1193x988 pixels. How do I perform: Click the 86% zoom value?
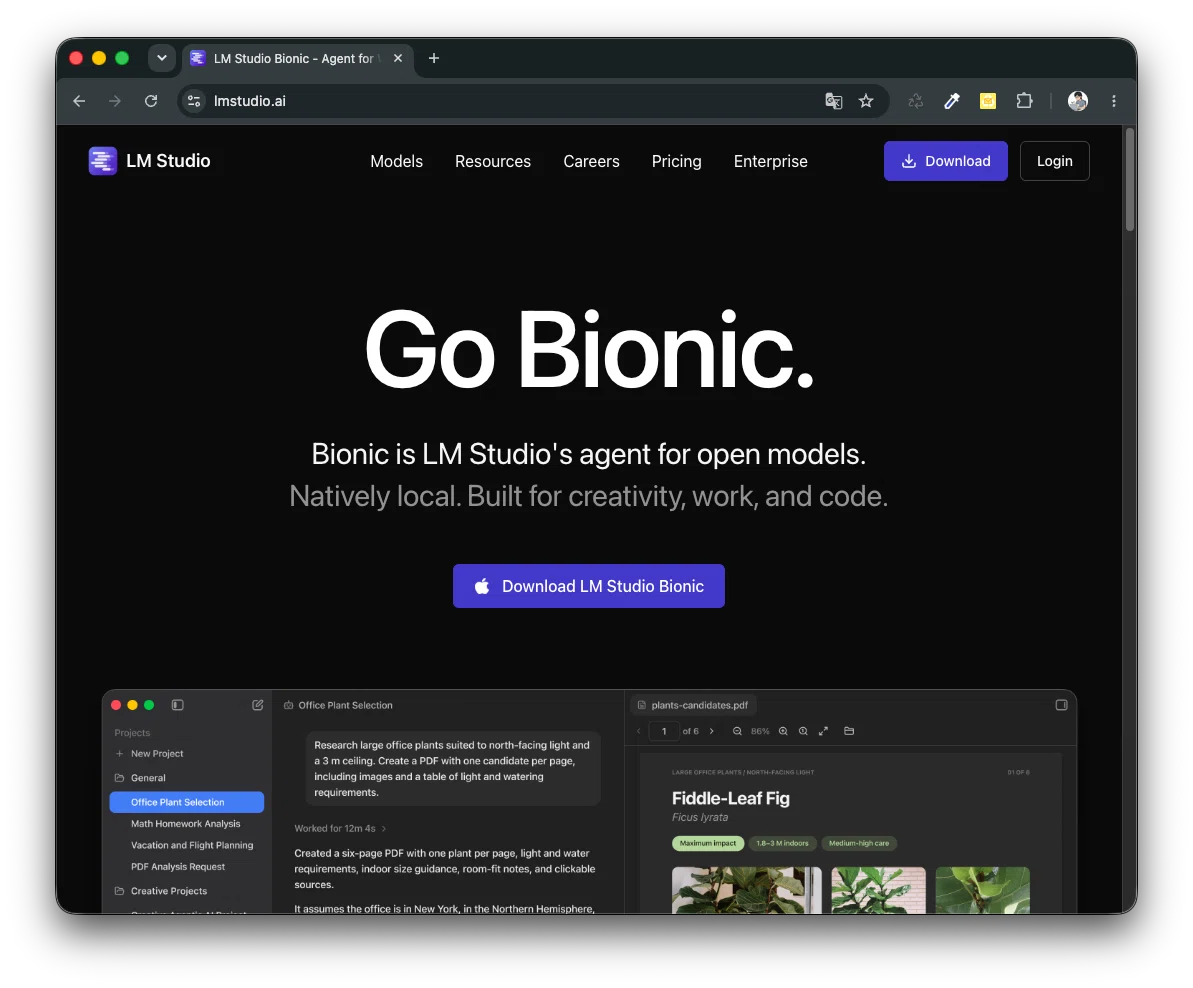click(x=760, y=731)
